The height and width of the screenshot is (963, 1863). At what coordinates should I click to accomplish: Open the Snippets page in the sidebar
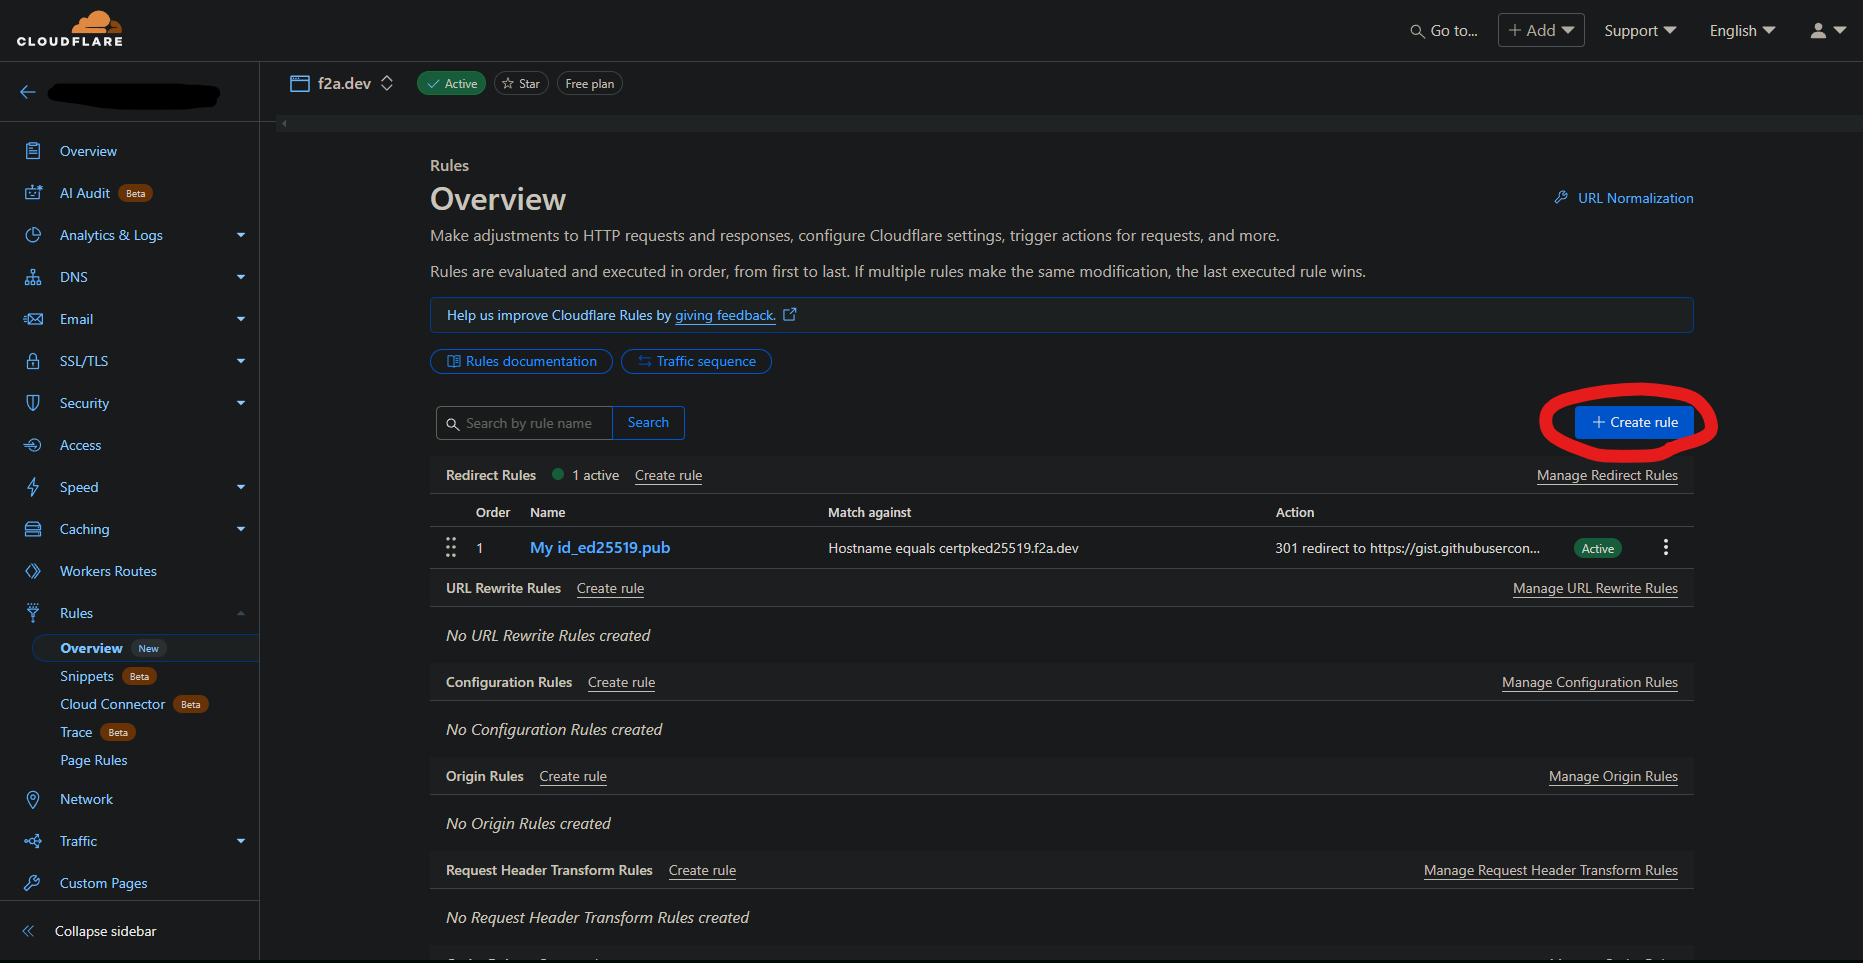click(x=87, y=676)
